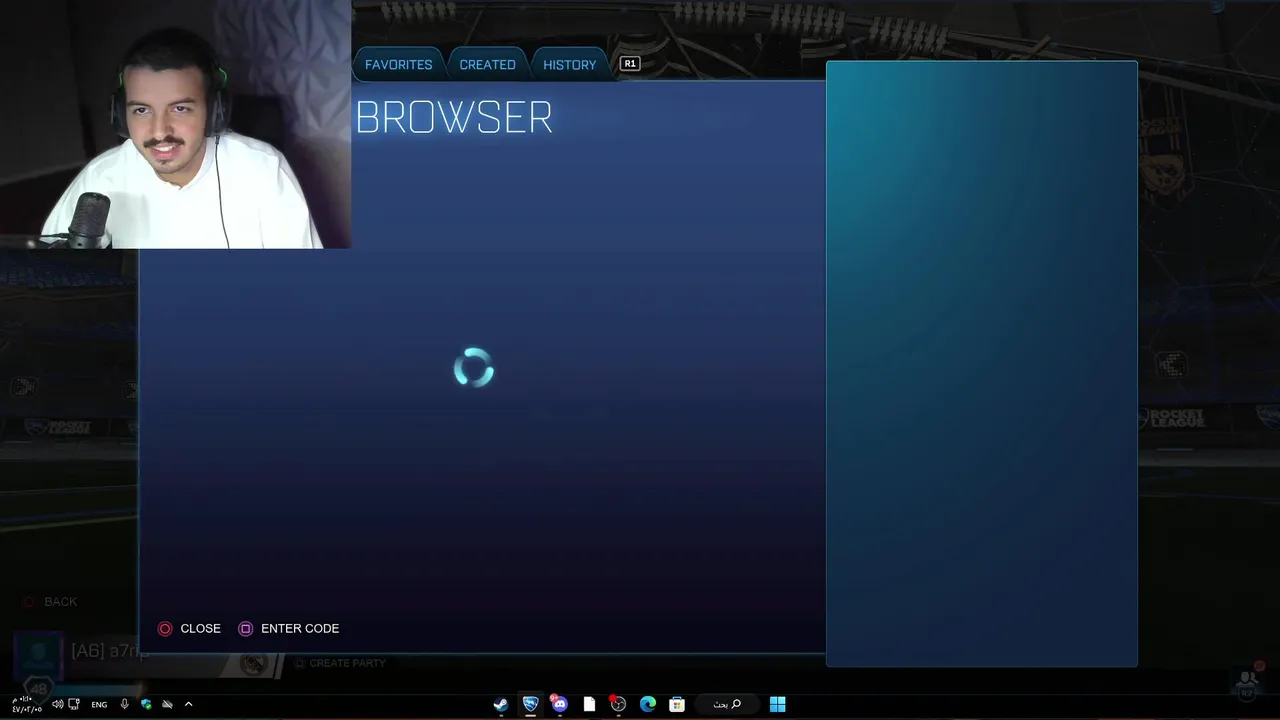Screen dimensions: 1280x720
Task: Click the pink square Enter Code icon
Action: coord(245,628)
